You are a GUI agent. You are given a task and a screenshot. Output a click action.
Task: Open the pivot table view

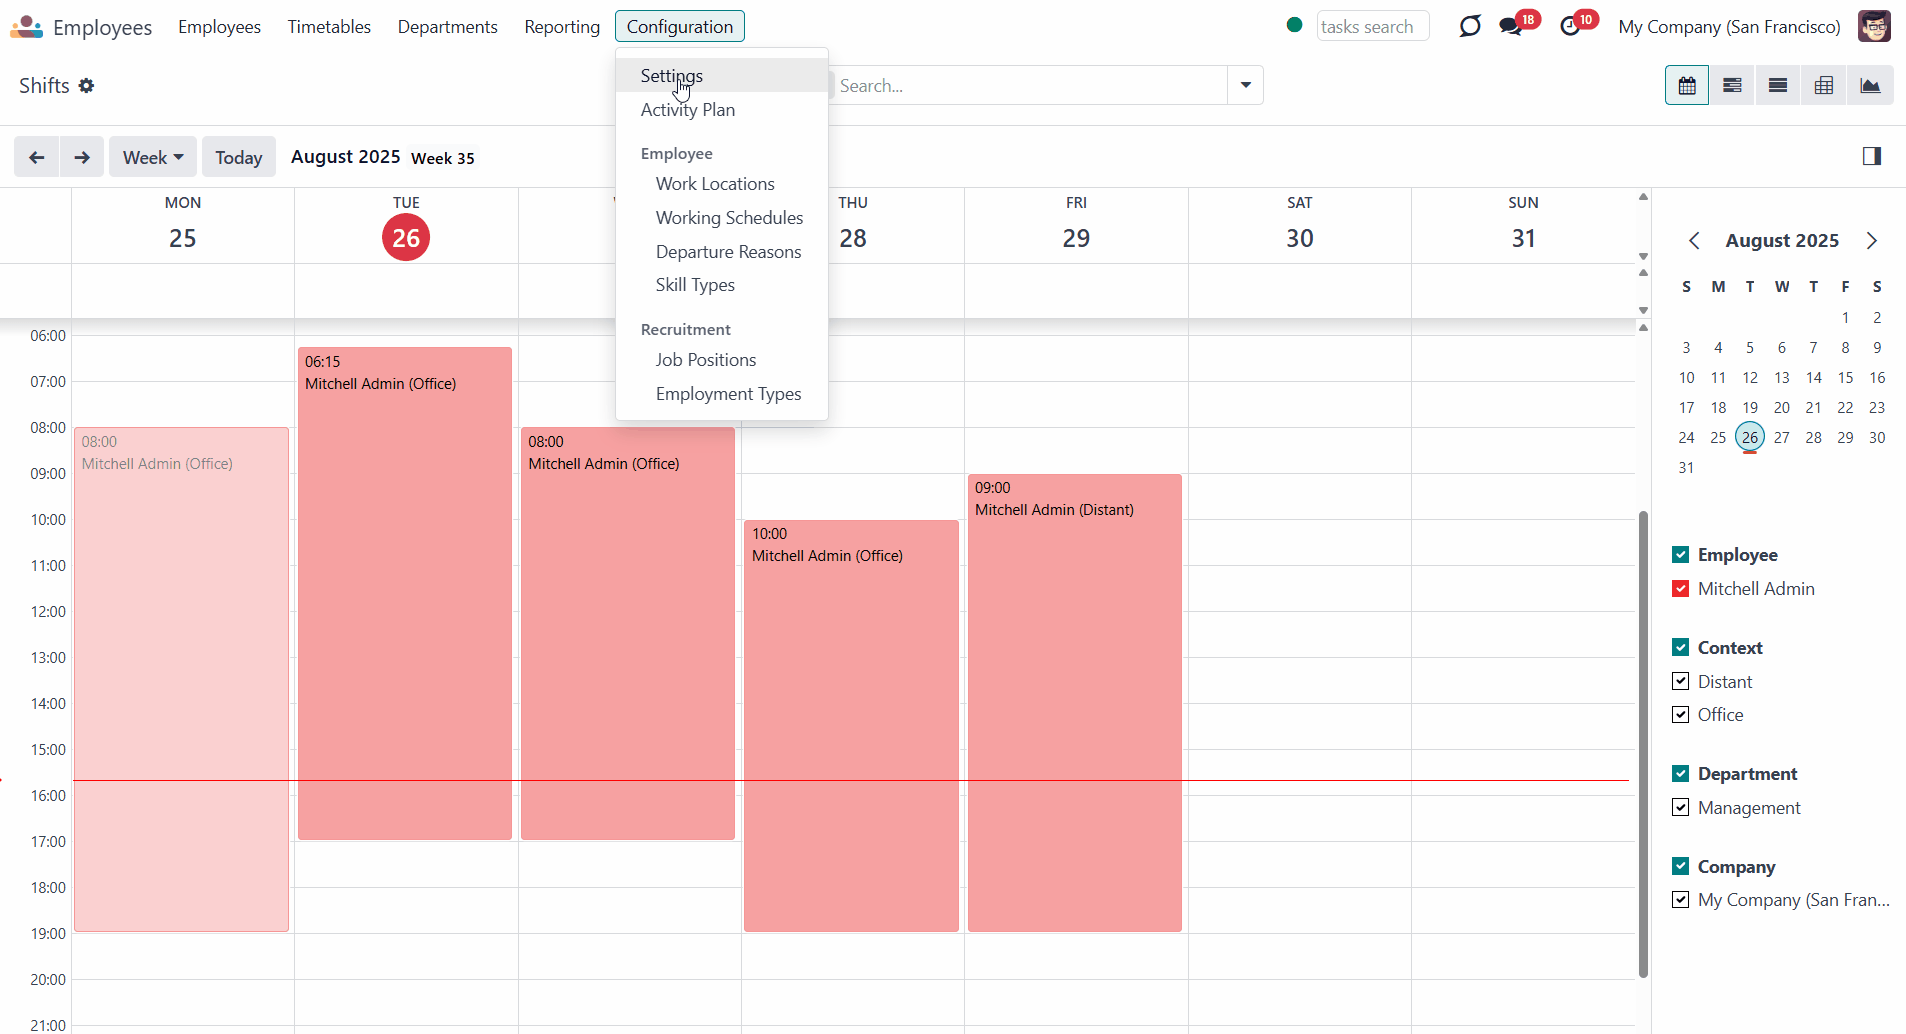coord(1824,86)
